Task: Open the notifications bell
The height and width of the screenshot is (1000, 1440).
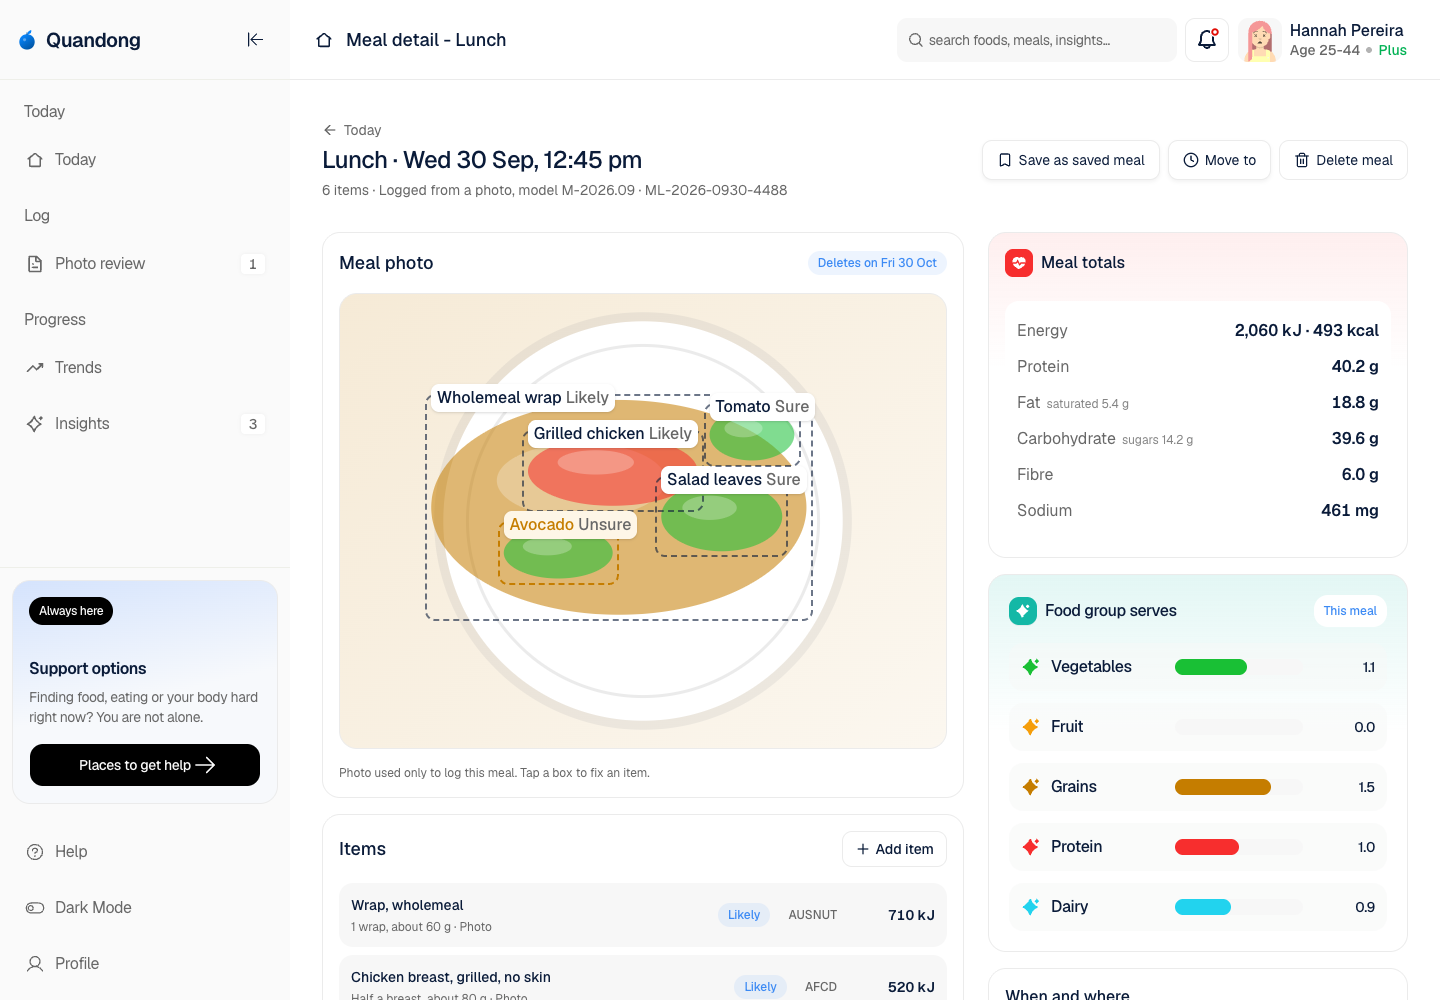Action: coord(1207,40)
